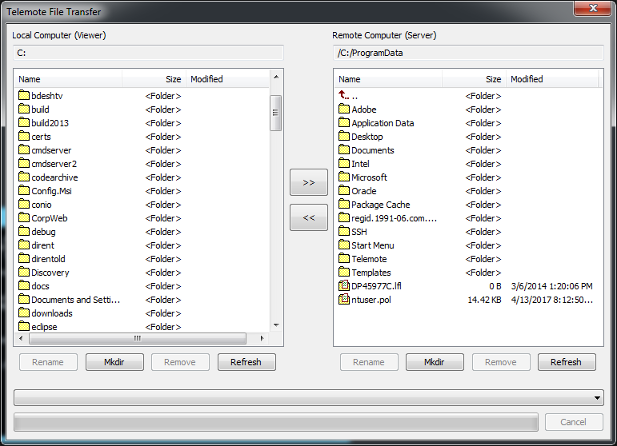Click the codearchive folder icon
617x446 pixels.
(x=24, y=177)
